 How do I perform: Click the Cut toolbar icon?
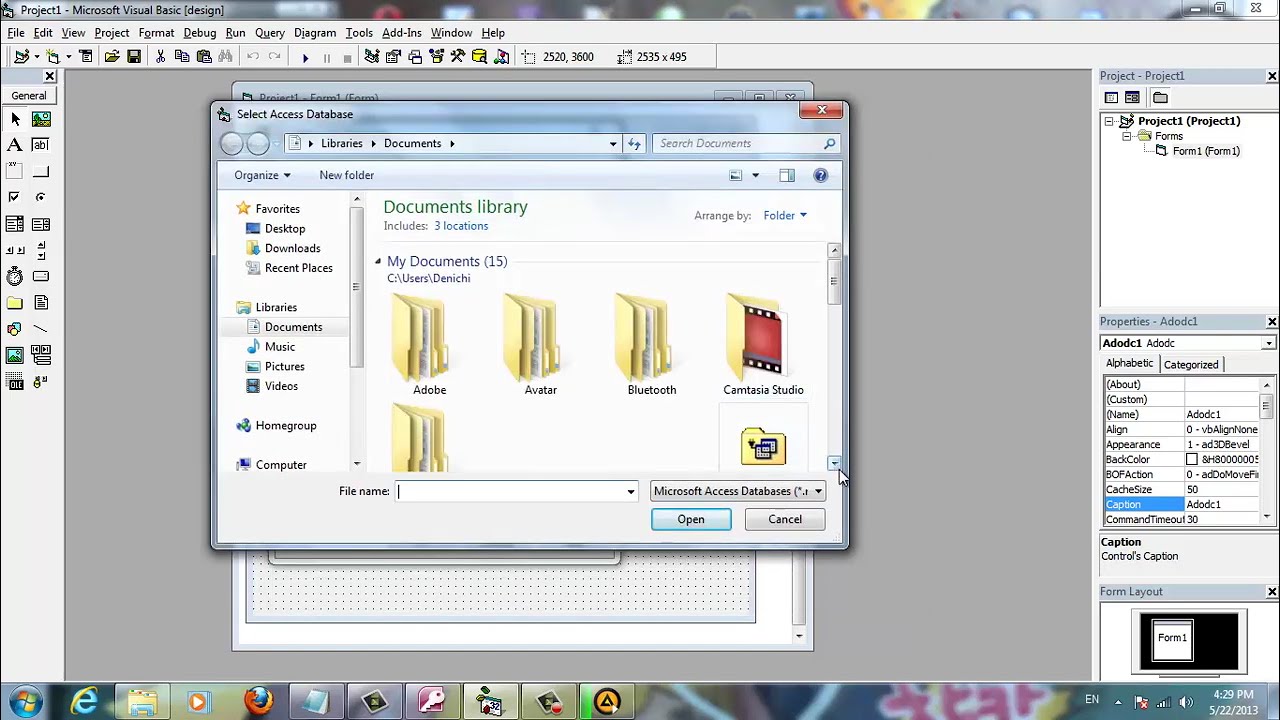(160, 57)
